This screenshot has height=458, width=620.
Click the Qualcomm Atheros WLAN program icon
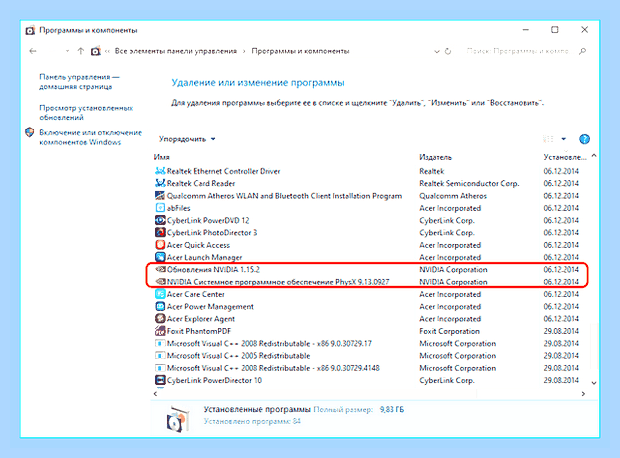[x=160, y=195]
